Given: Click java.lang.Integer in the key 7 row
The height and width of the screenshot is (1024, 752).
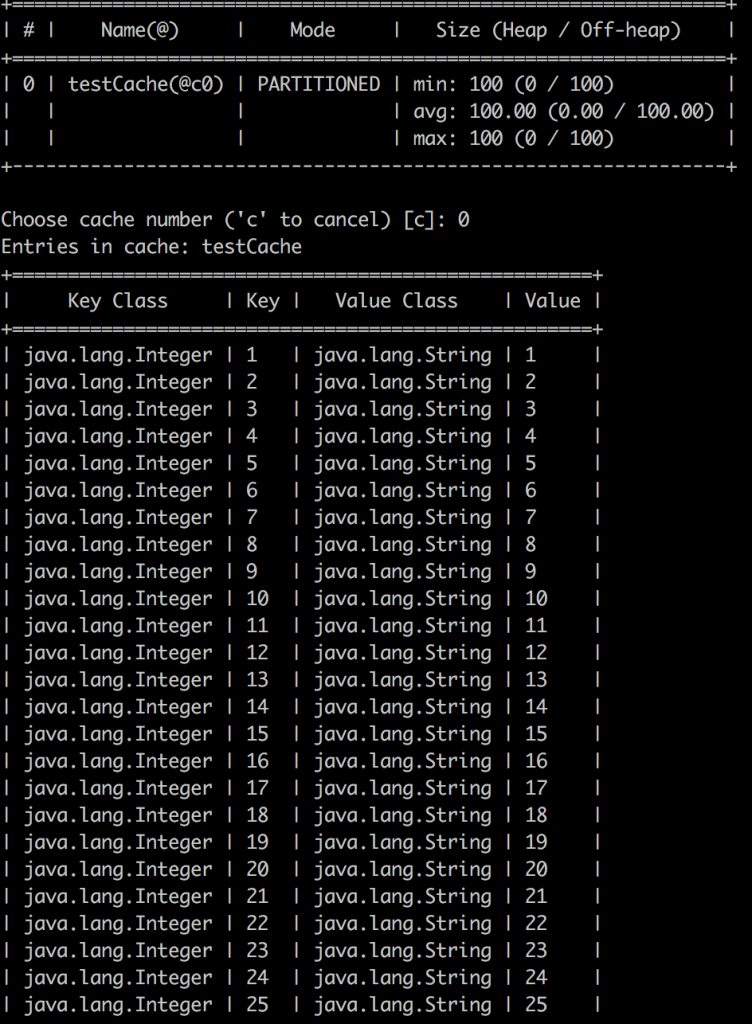Looking at the screenshot, I should click(x=118, y=517).
